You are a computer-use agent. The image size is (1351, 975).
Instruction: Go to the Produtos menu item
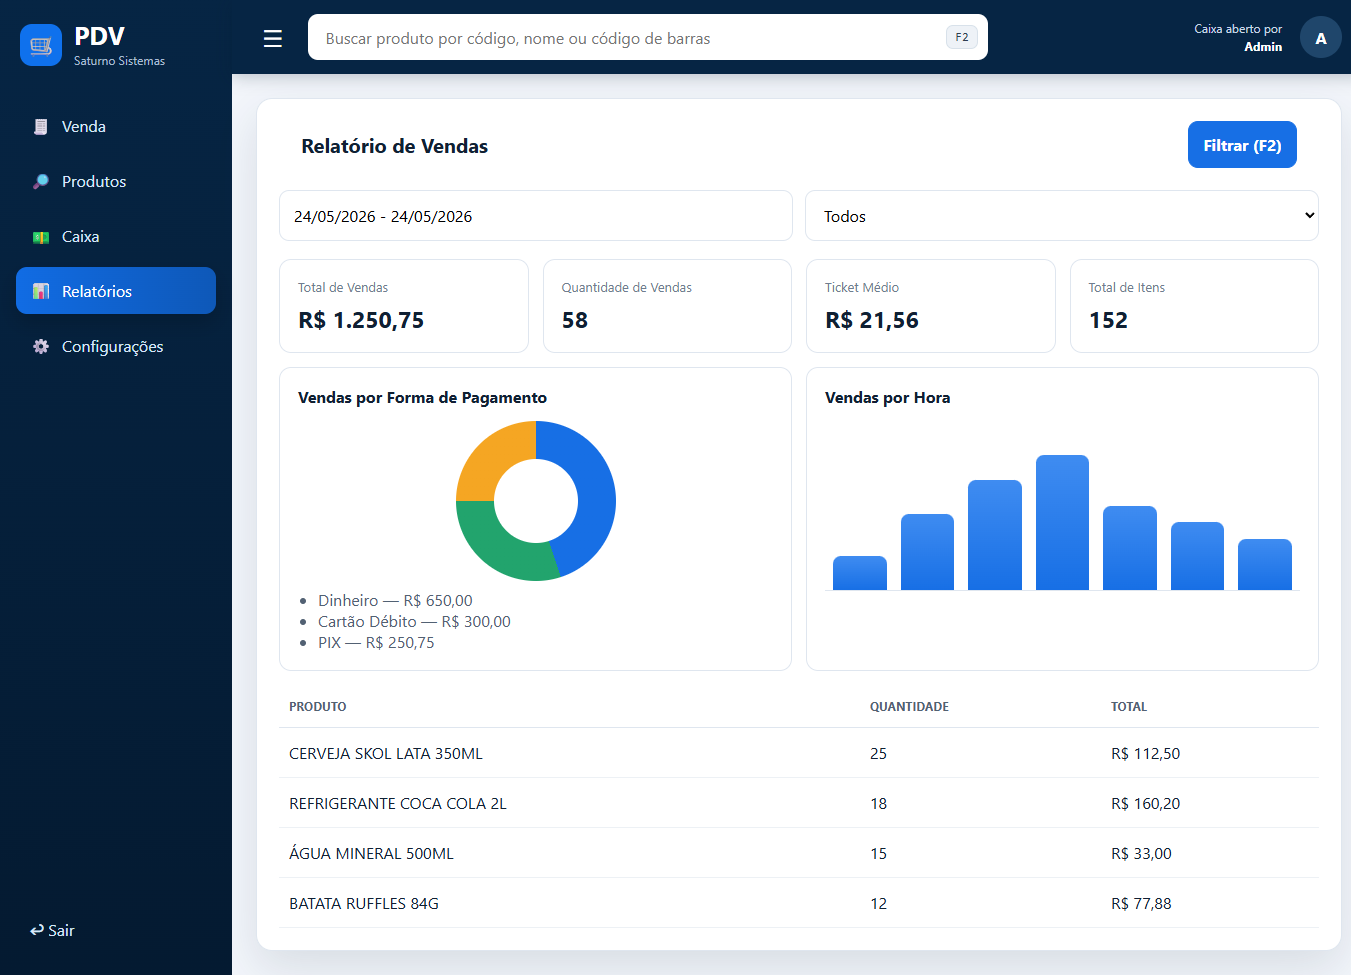(116, 181)
